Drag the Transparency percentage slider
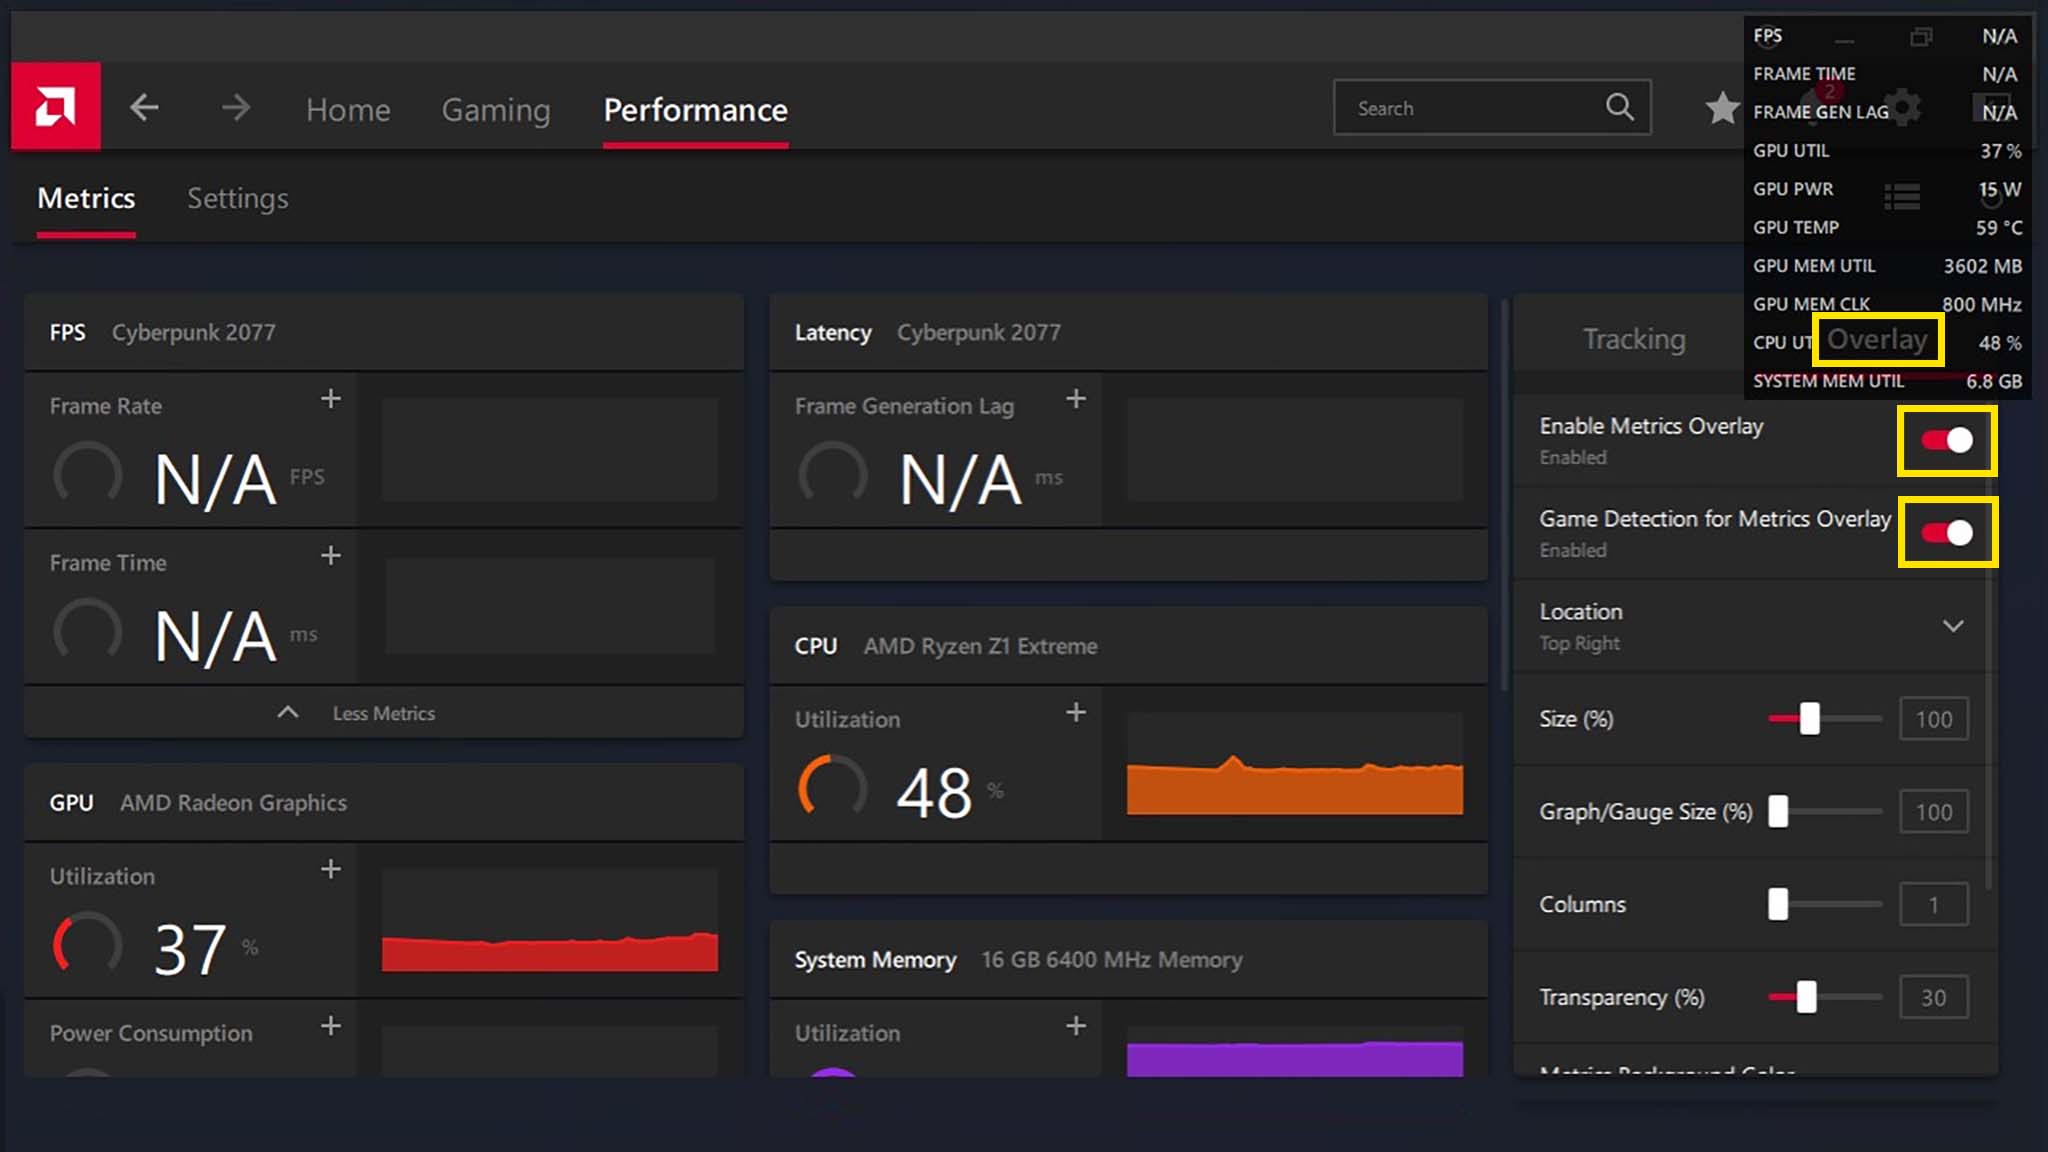This screenshot has height=1152, width=2048. pyautogui.click(x=1803, y=996)
